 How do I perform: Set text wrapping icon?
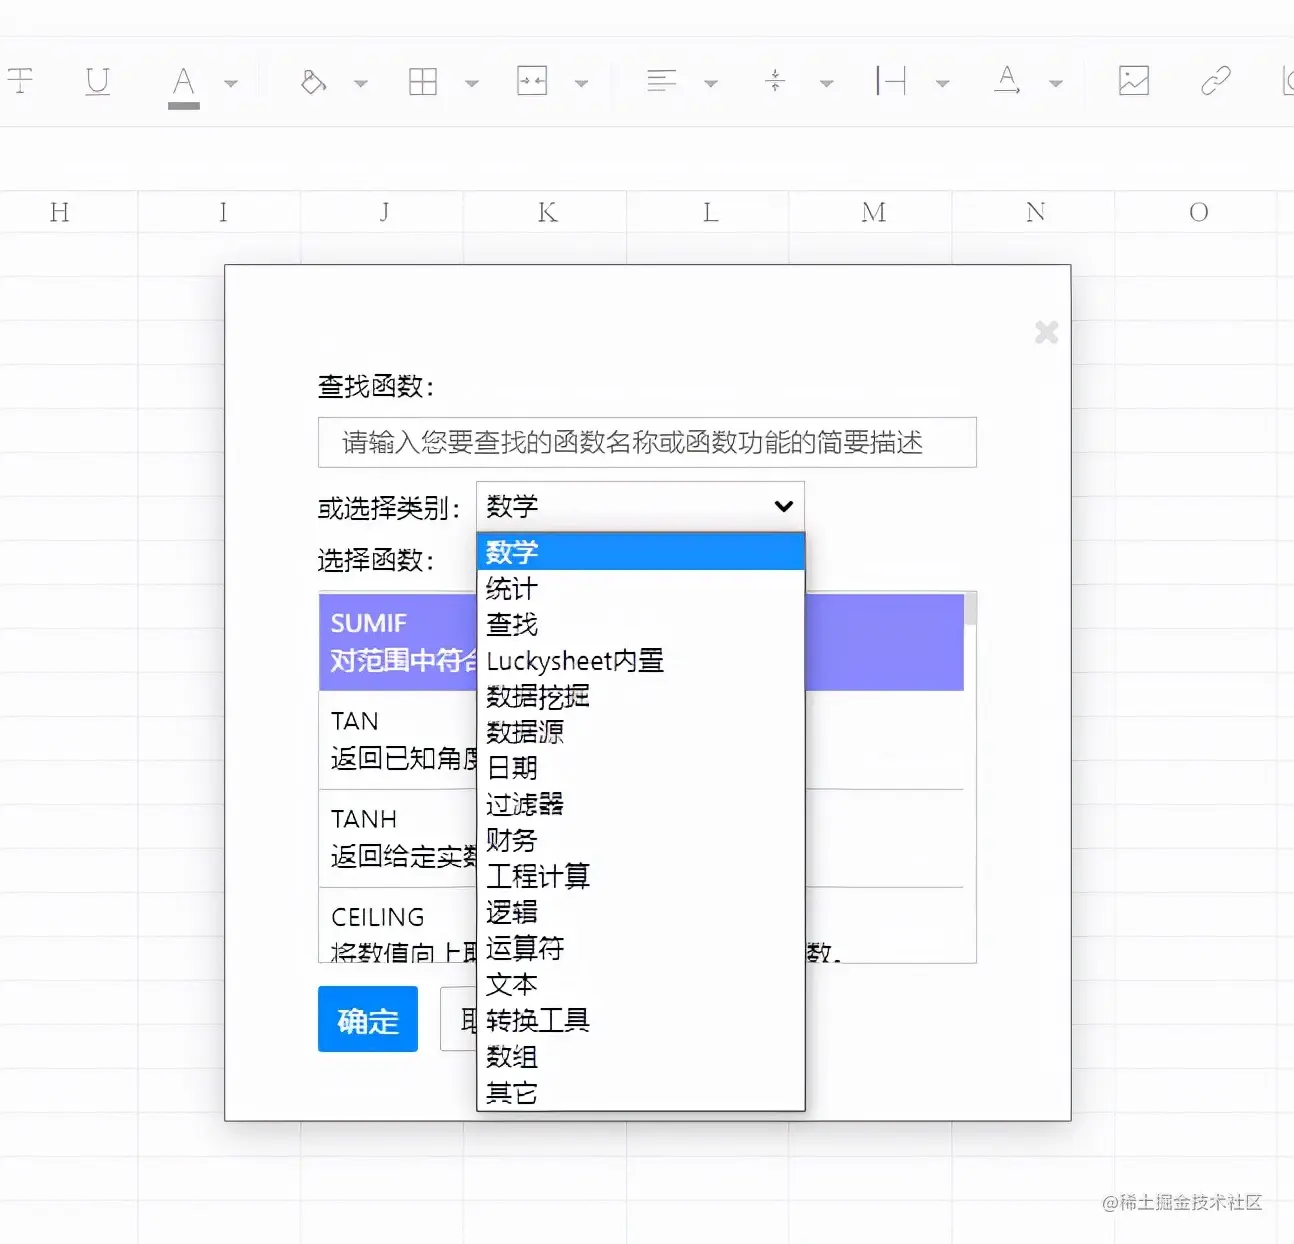tap(891, 80)
